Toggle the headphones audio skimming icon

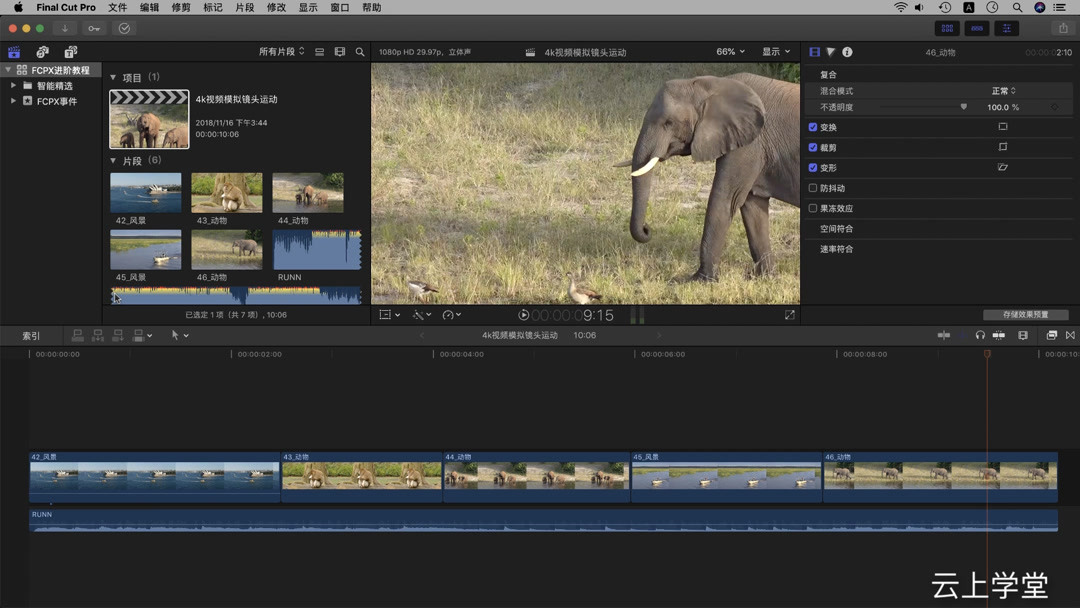pyautogui.click(x=980, y=336)
